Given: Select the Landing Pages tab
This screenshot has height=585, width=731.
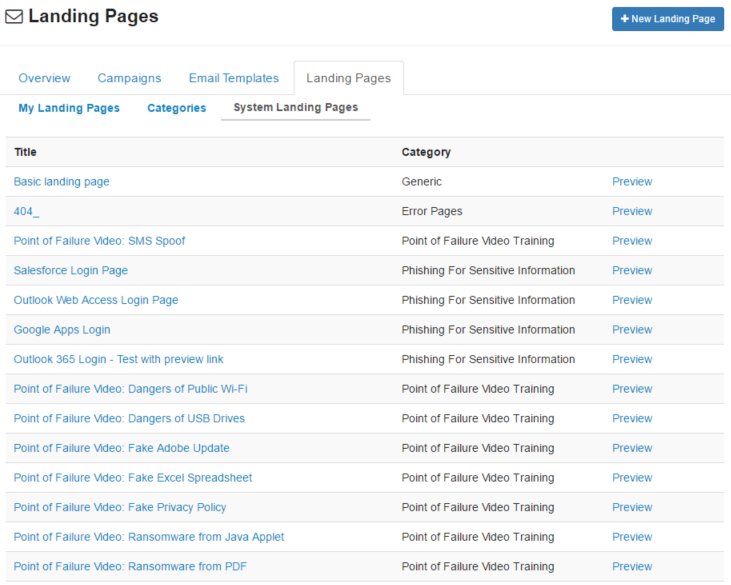Looking at the screenshot, I should [x=348, y=78].
